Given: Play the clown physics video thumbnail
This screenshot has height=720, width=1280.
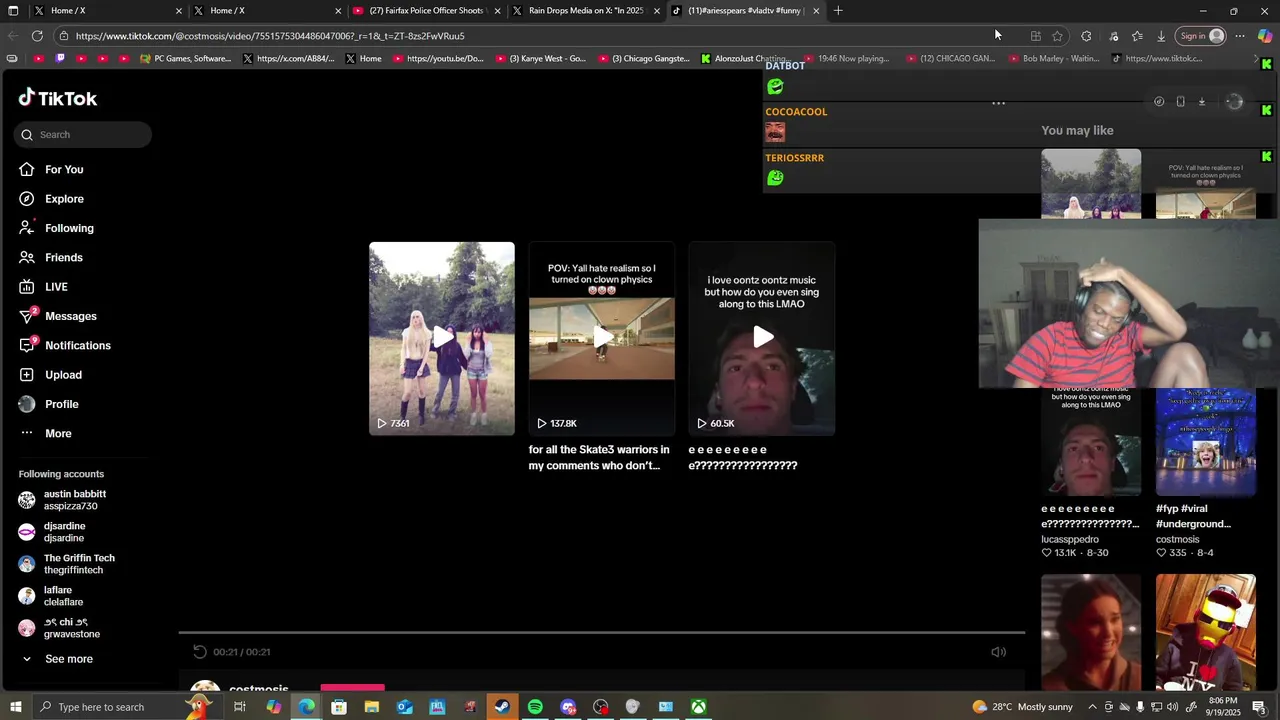Looking at the screenshot, I should [x=602, y=338].
